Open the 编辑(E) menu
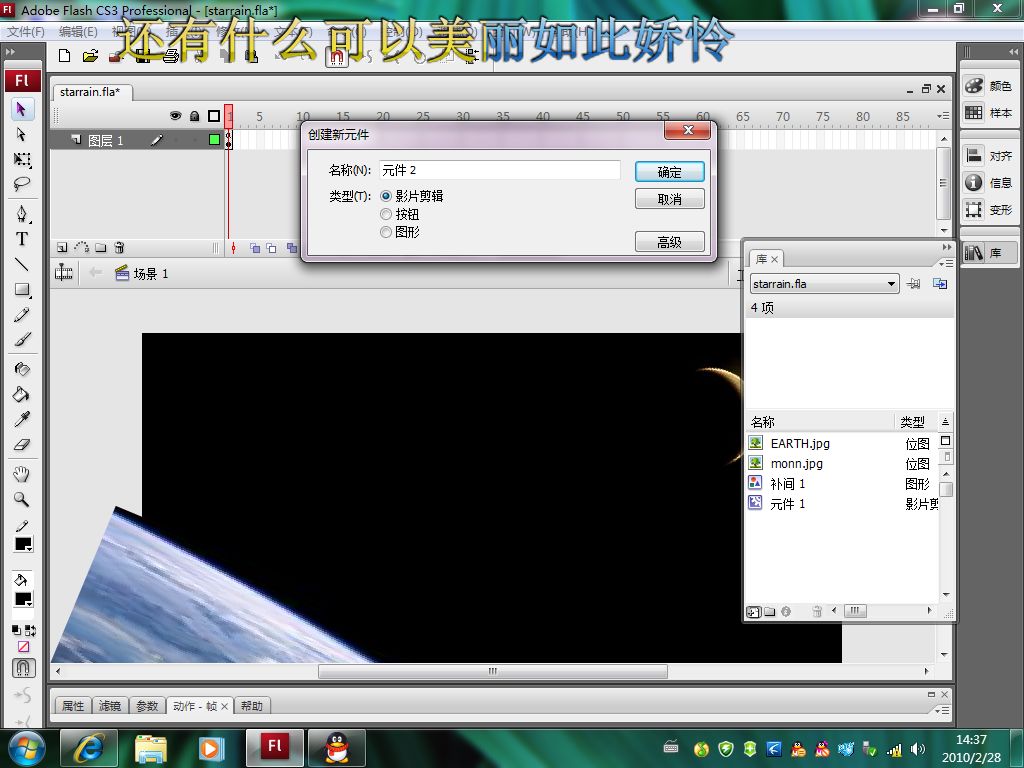 tap(78, 31)
